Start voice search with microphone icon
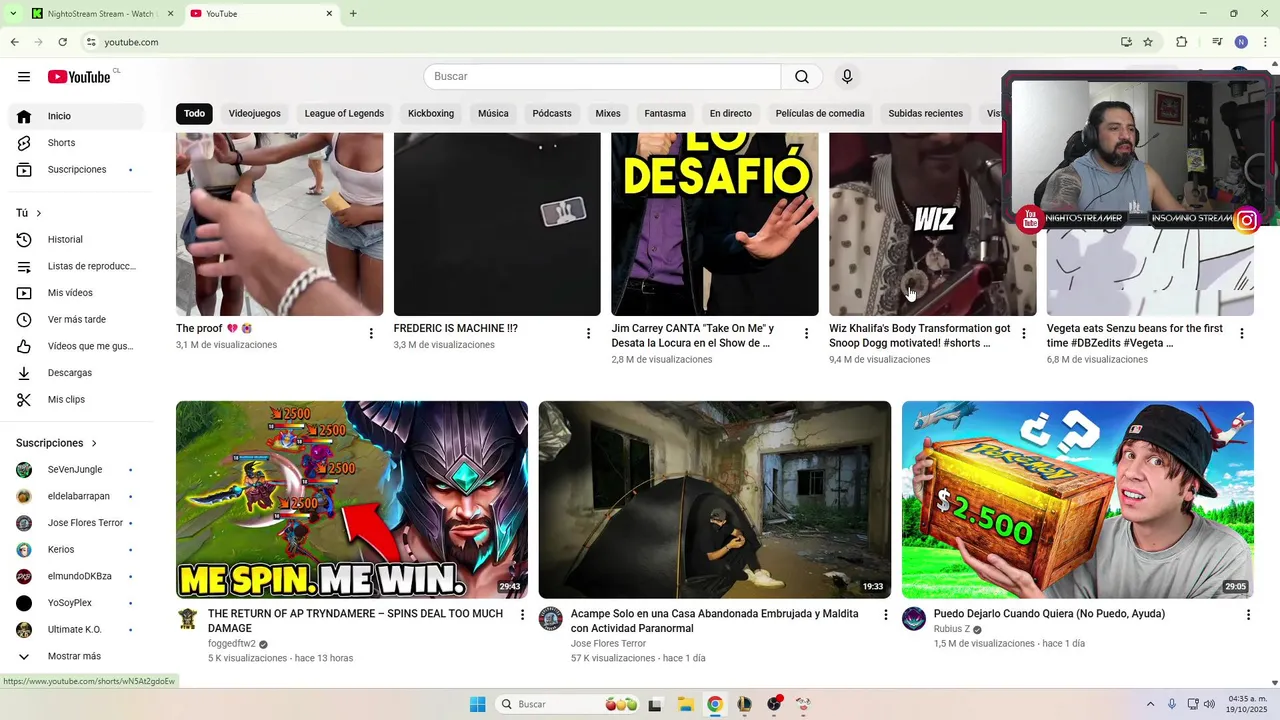This screenshot has width=1280, height=720. point(847,77)
